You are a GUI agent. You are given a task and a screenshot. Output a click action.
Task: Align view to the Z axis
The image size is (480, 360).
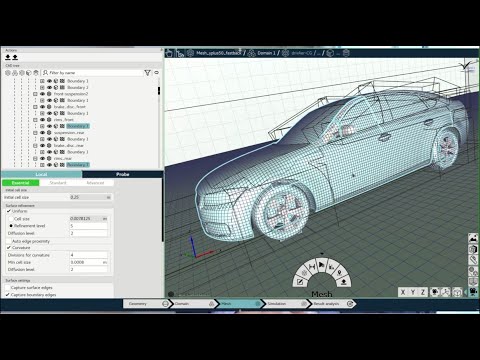[423, 292]
